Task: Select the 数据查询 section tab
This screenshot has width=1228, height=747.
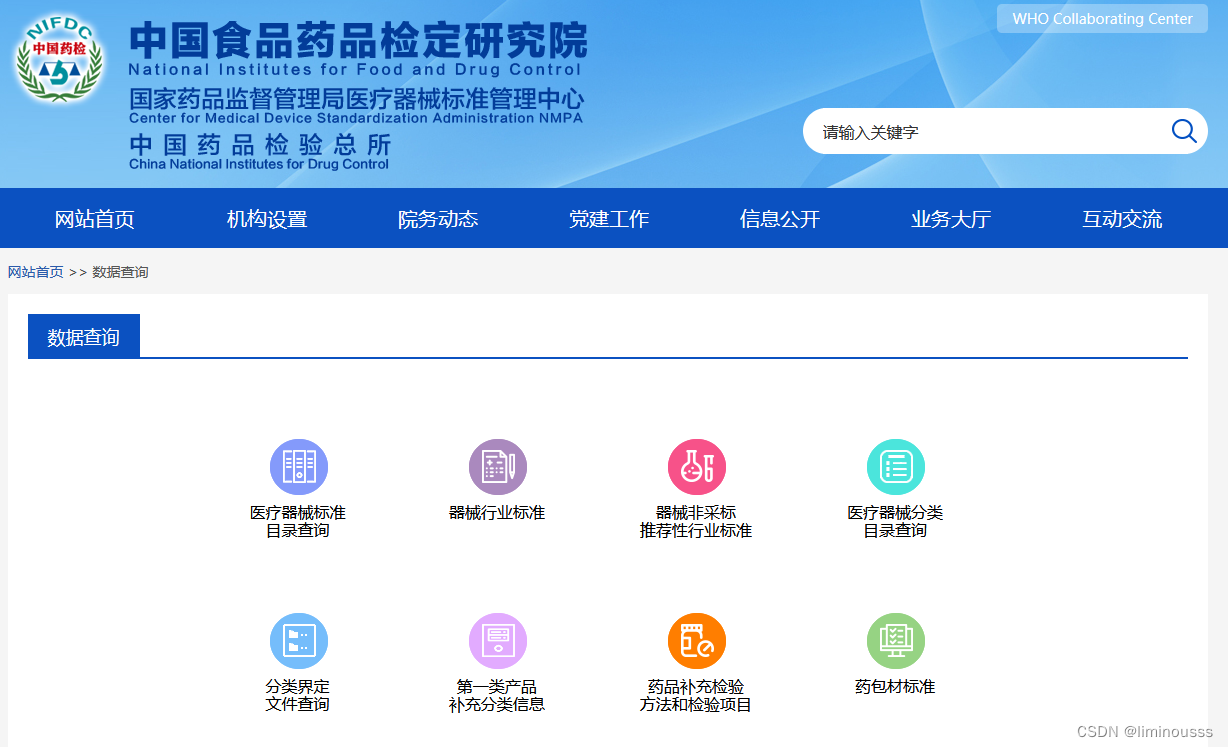Action: coord(84,337)
